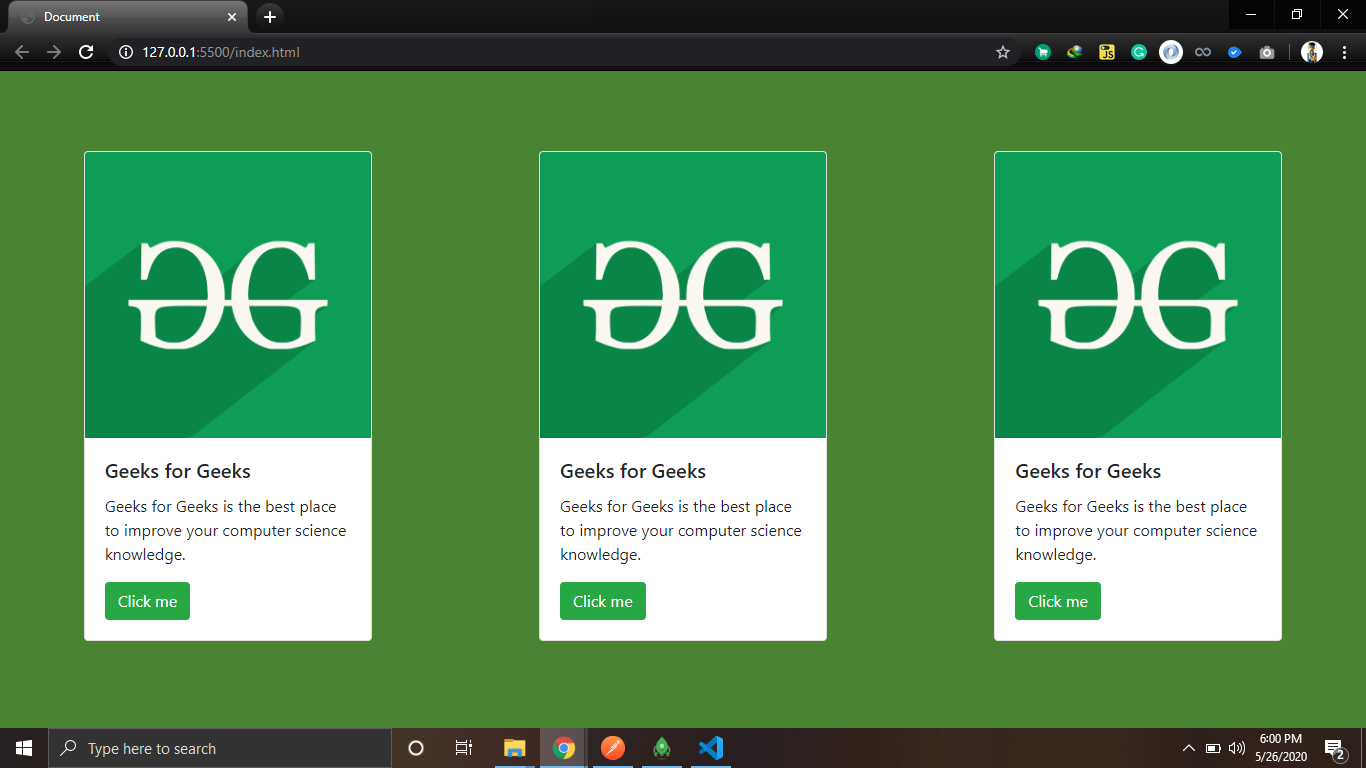This screenshot has height=768, width=1366.
Task: Open the green rocket app on taskbar
Action: click(x=662, y=748)
